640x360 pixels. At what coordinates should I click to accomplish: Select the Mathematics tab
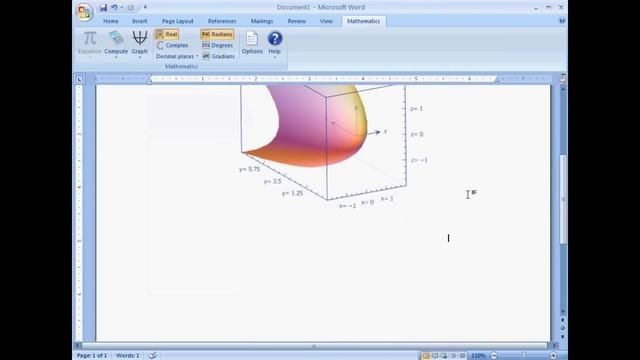click(364, 21)
